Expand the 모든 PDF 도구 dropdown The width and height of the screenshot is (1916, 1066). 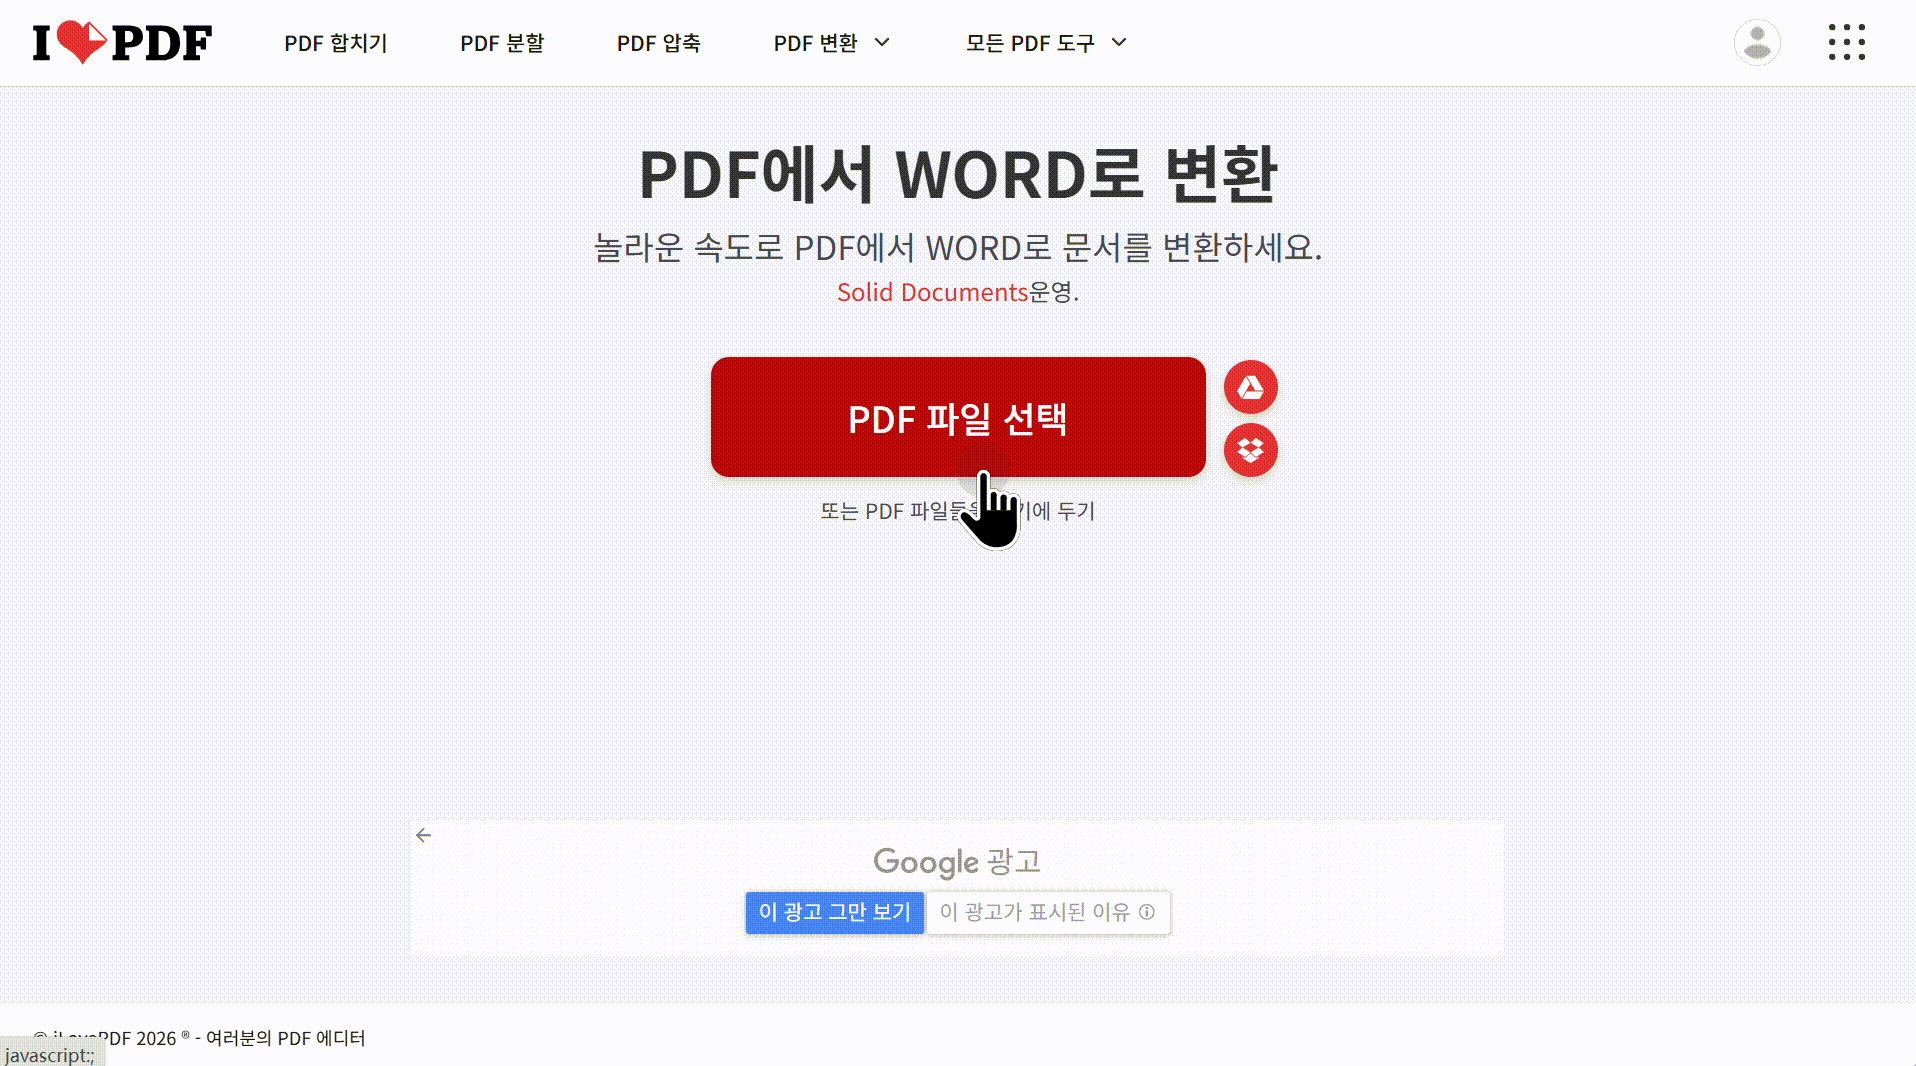pyautogui.click(x=1046, y=43)
